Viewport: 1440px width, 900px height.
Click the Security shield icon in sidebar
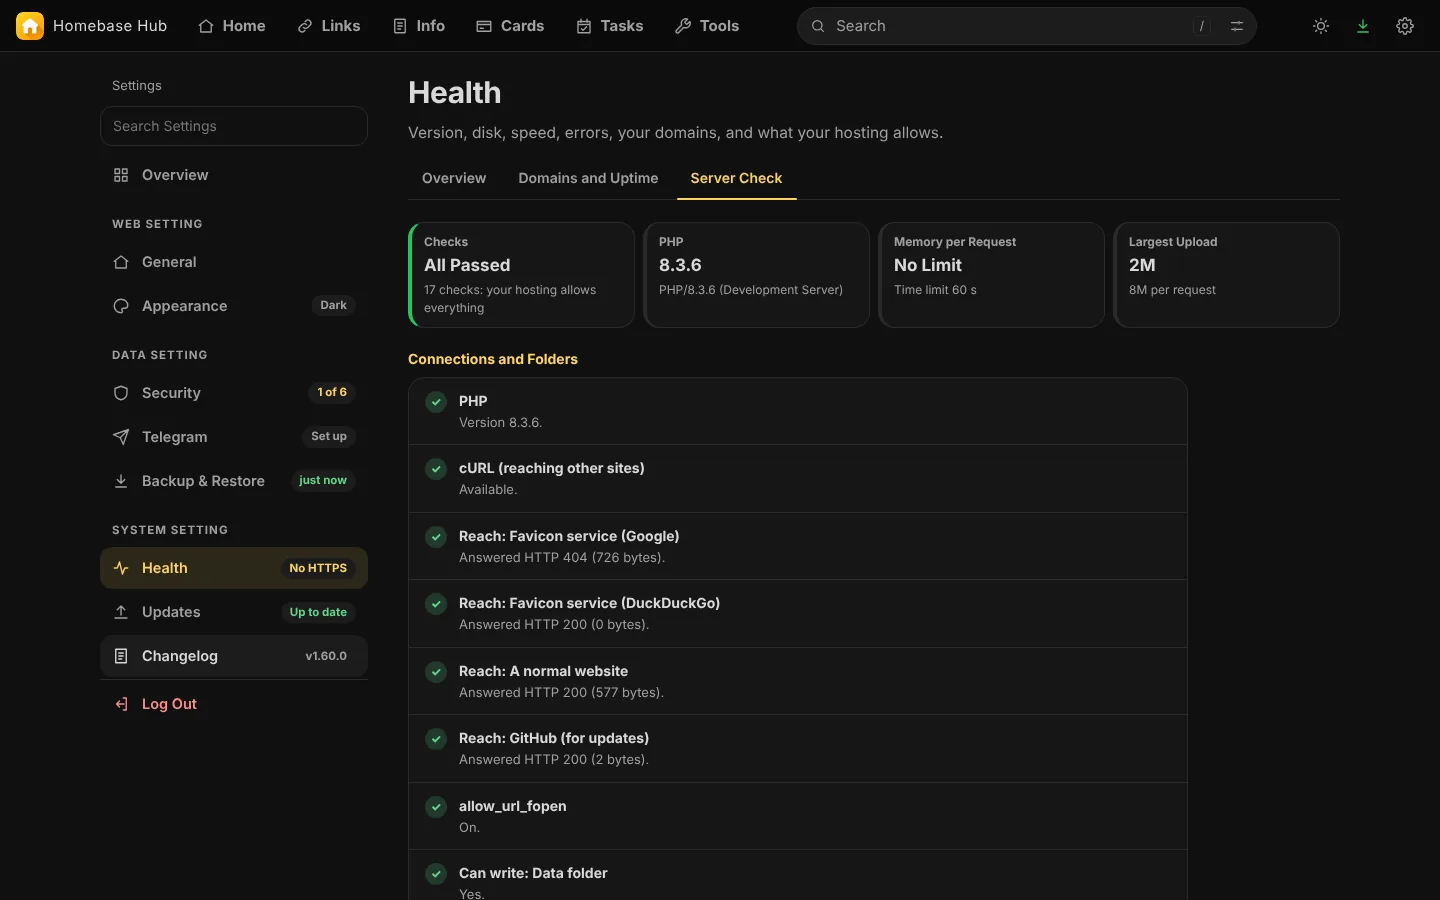[x=121, y=393]
